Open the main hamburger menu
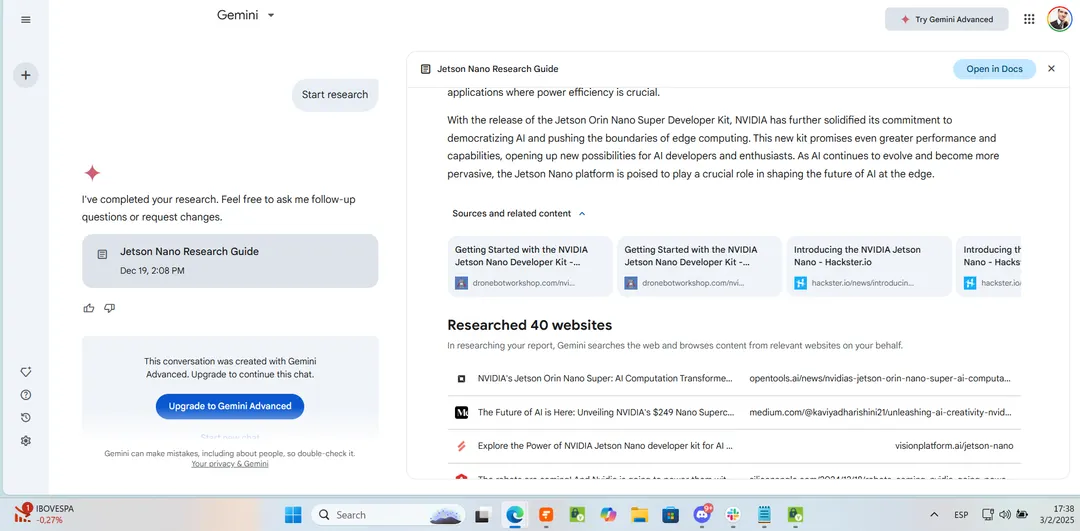 pos(25,20)
